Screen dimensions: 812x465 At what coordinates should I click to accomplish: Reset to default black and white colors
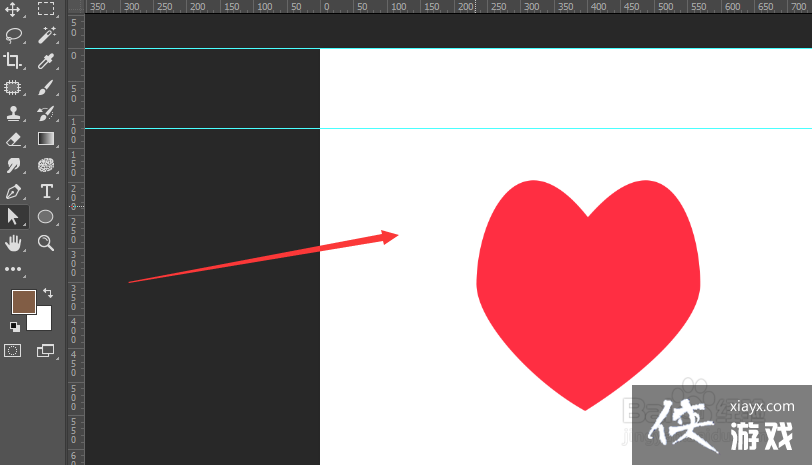click(x=15, y=327)
